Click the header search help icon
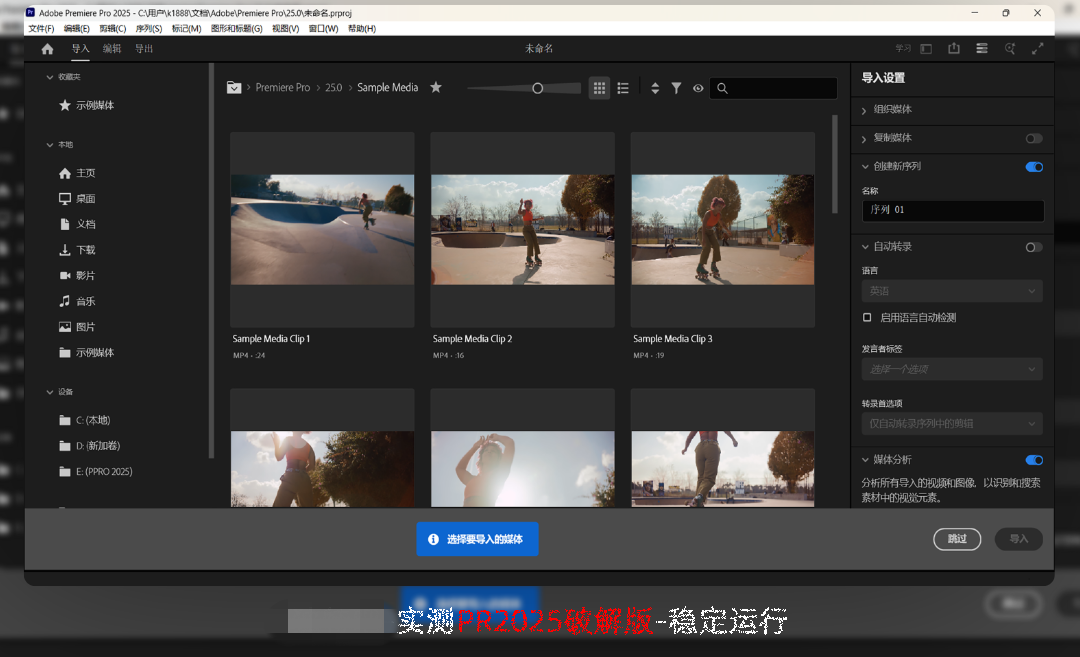Viewport: 1080px width, 657px height. click(x=1010, y=48)
